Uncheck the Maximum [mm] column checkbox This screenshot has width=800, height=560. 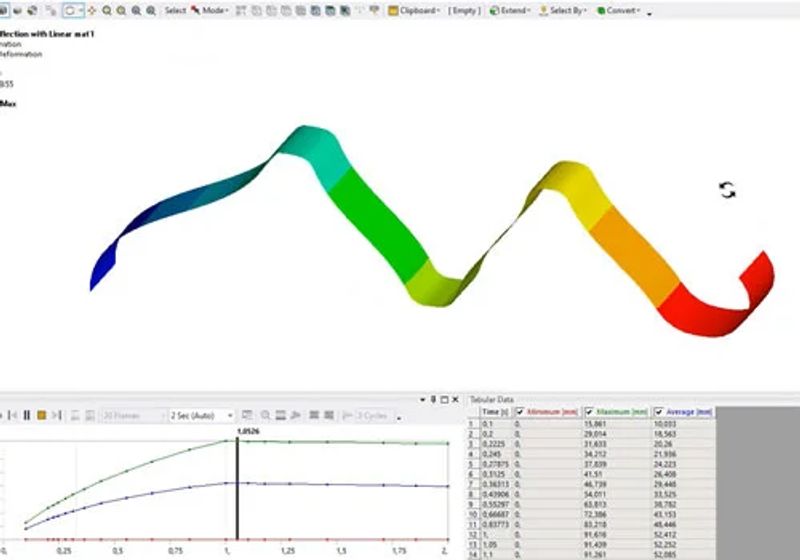click(589, 412)
